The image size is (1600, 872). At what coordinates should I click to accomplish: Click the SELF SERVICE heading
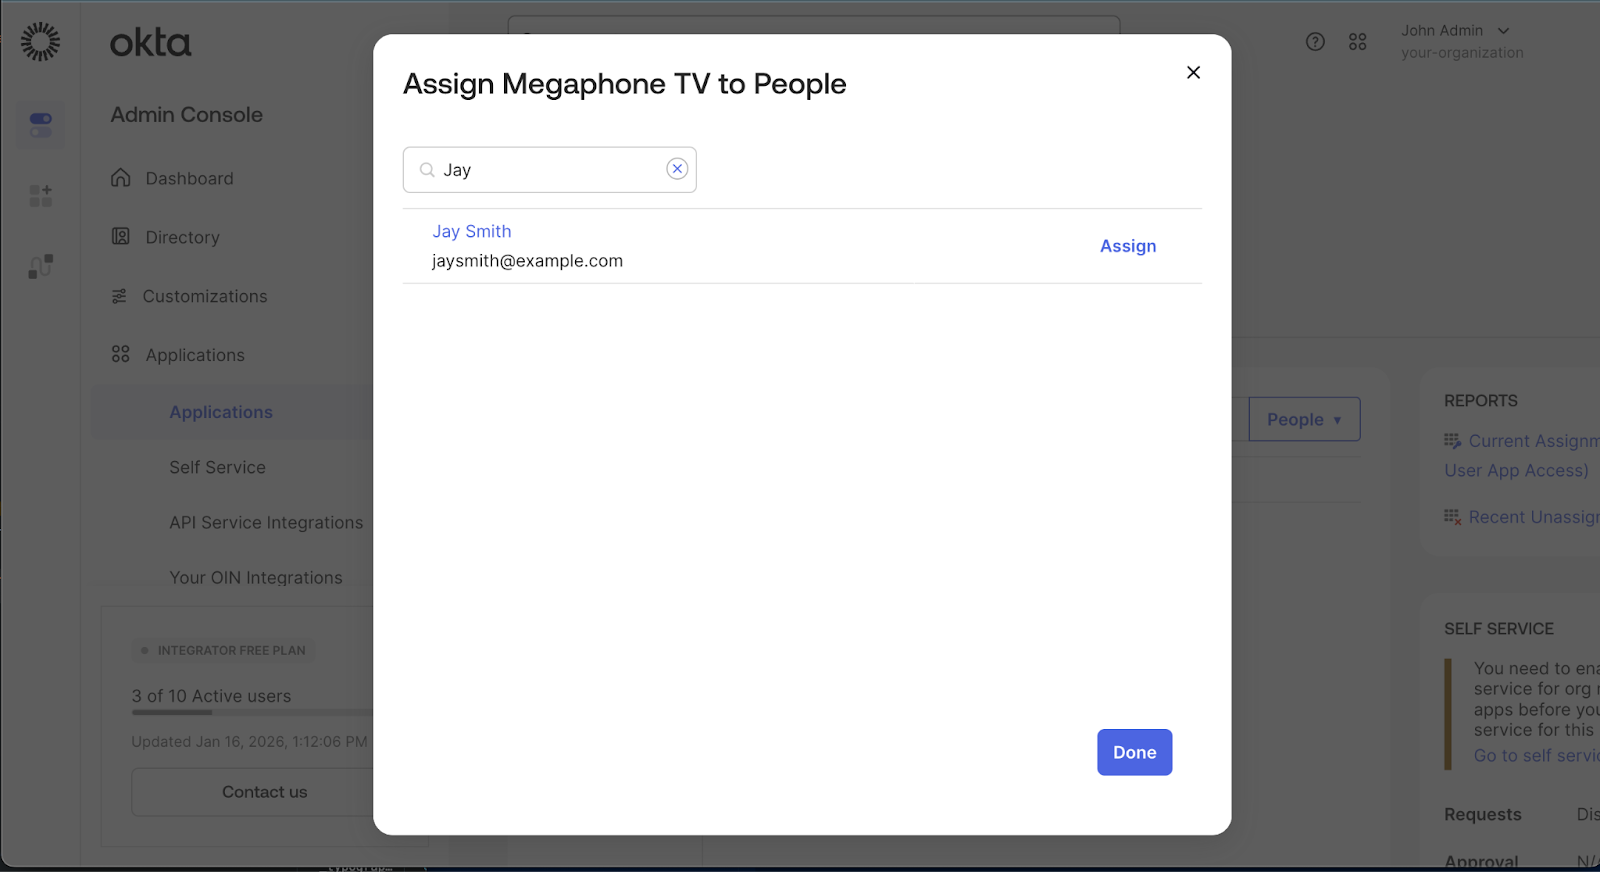coord(1499,629)
